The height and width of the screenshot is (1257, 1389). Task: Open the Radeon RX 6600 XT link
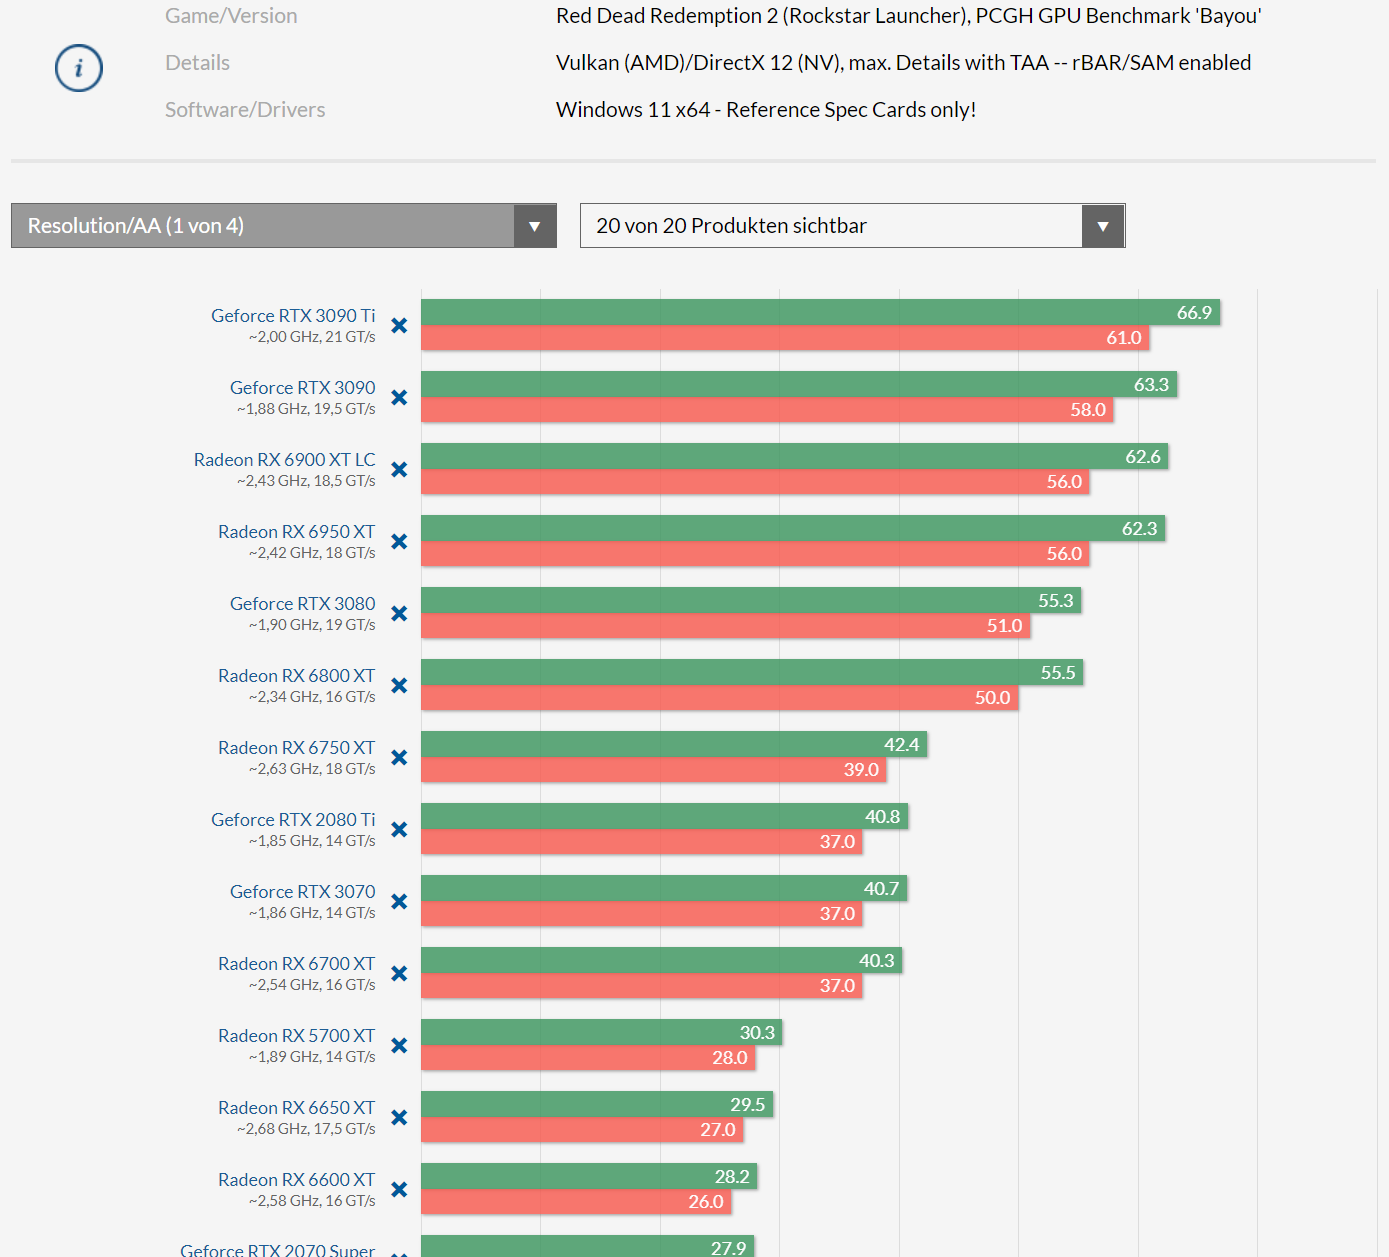pyautogui.click(x=297, y=1180)
